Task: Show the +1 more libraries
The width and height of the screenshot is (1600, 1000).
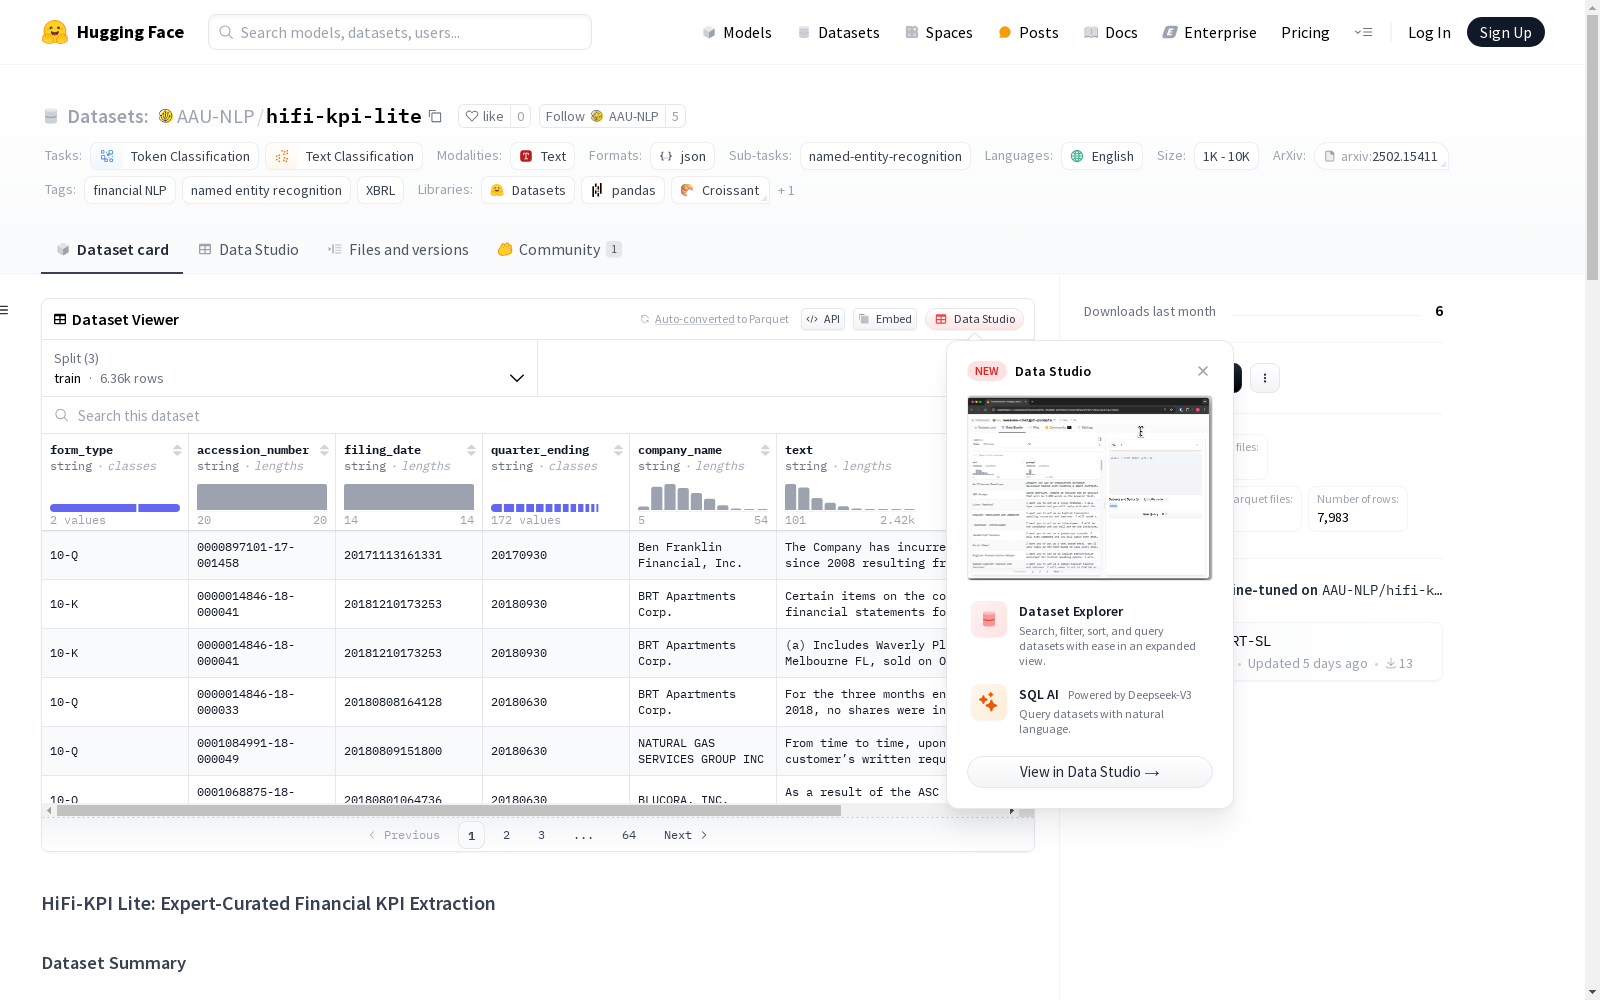Action: [786, 190]
